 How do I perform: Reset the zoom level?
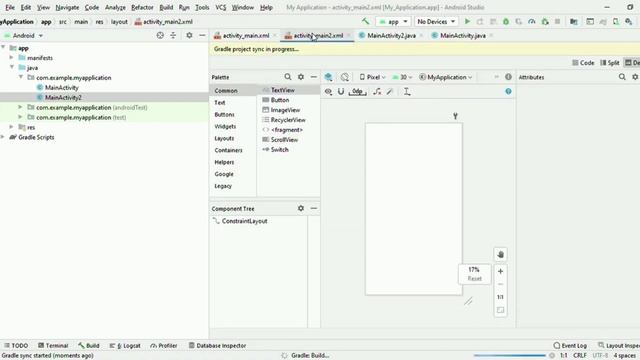coord(474,278)
